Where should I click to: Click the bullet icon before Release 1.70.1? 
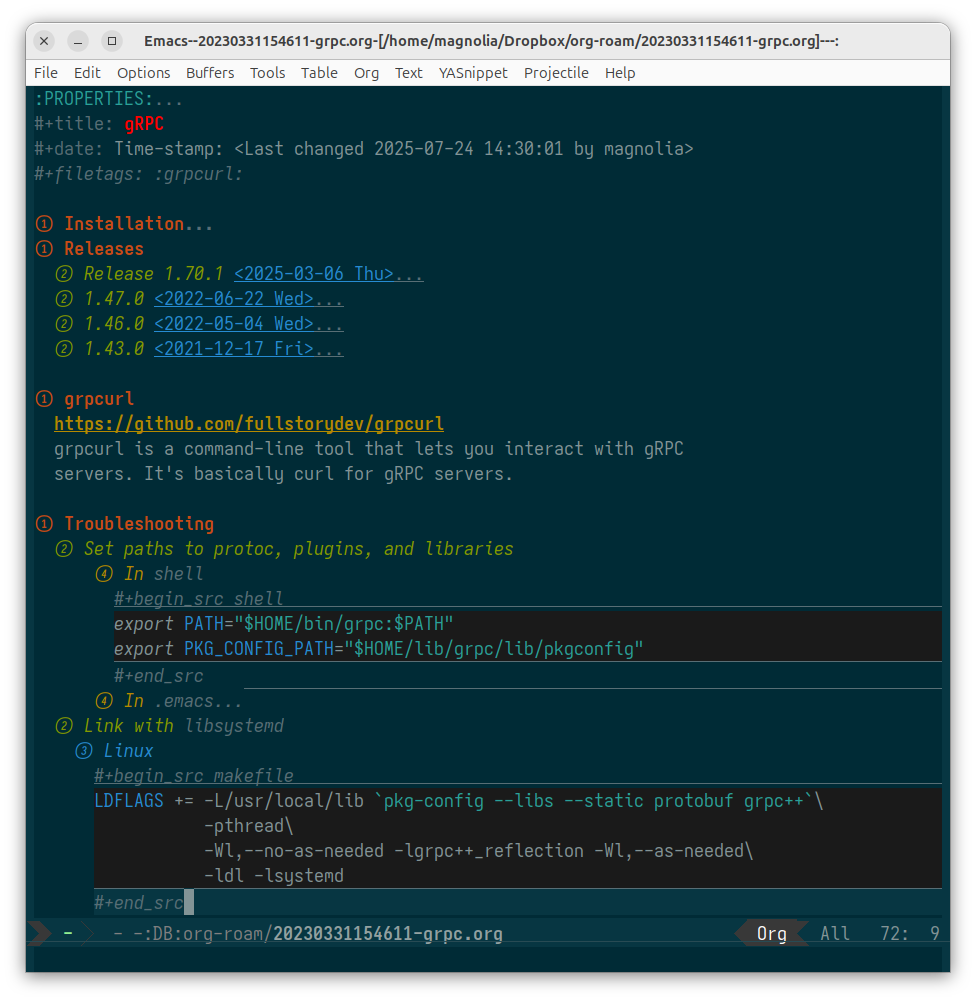click(64, 274)
